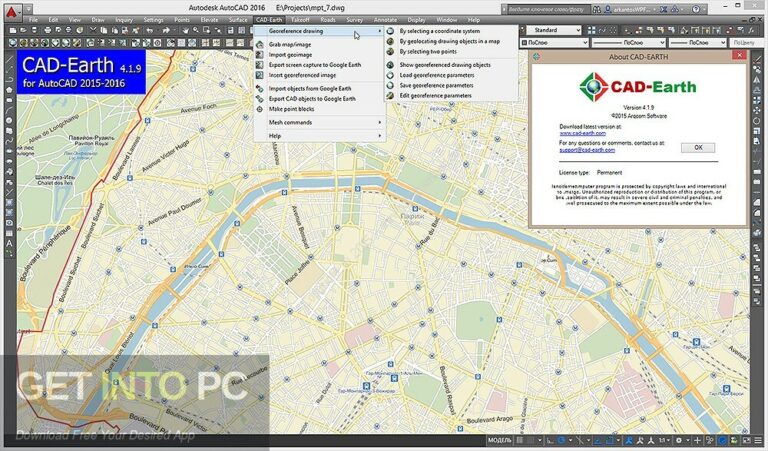This screenshot has width=768, height=451.
Task: Open the Quick Access toolbar customize dropdown
Action: (x=29, y=9)
